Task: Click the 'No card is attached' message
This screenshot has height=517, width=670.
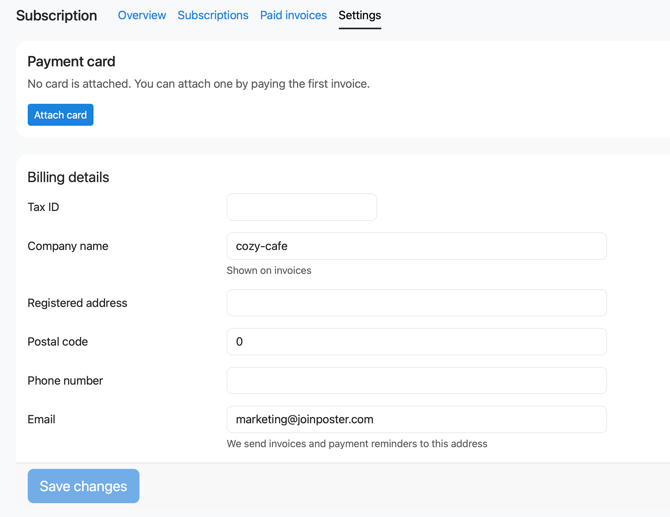Action: click(199, 84)
